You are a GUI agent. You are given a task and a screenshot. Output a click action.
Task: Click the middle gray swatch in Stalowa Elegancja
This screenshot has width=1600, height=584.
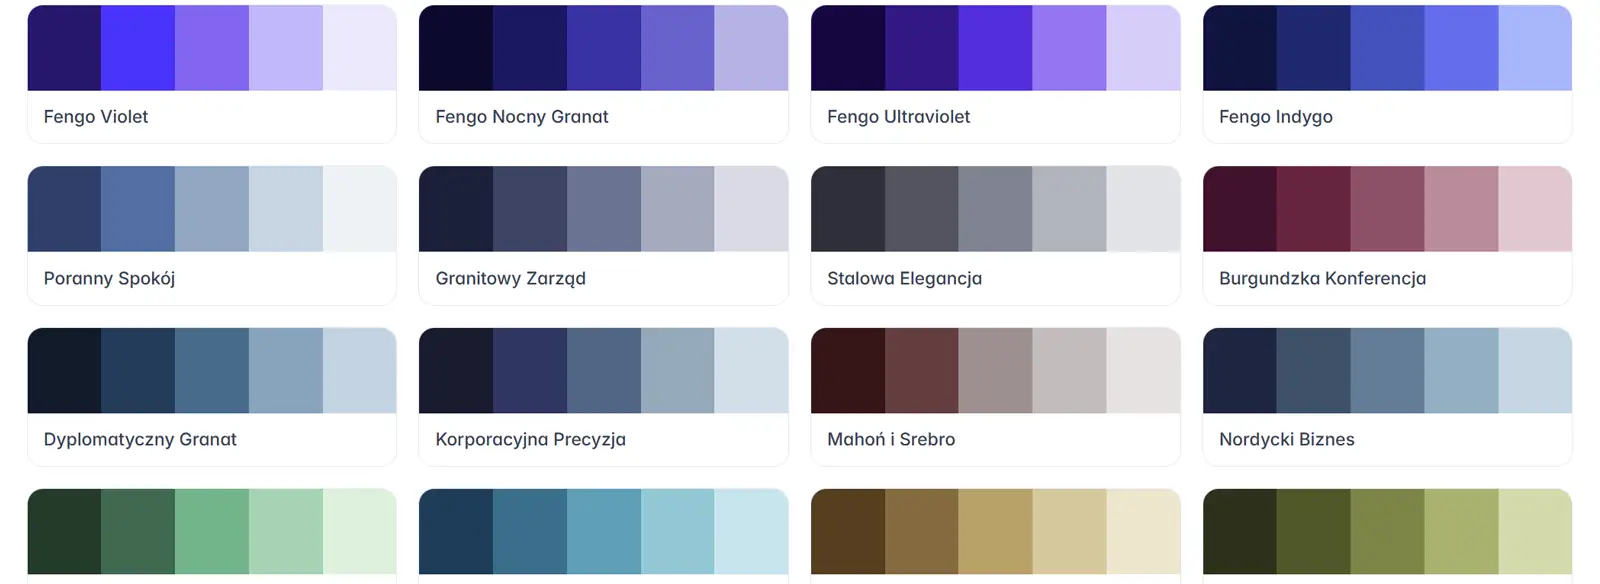[x=995, y=209]
